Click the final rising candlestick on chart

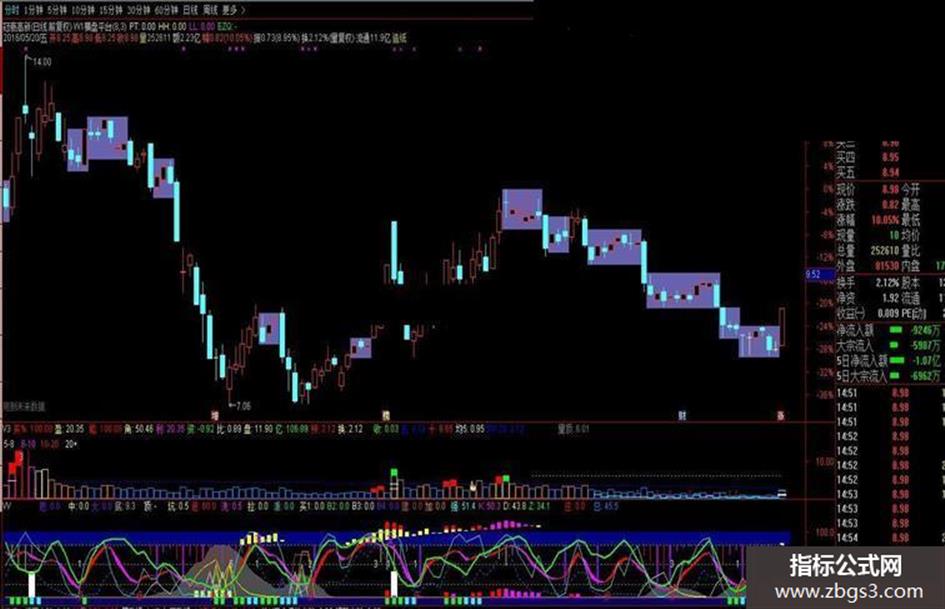[x=782, y=326]
